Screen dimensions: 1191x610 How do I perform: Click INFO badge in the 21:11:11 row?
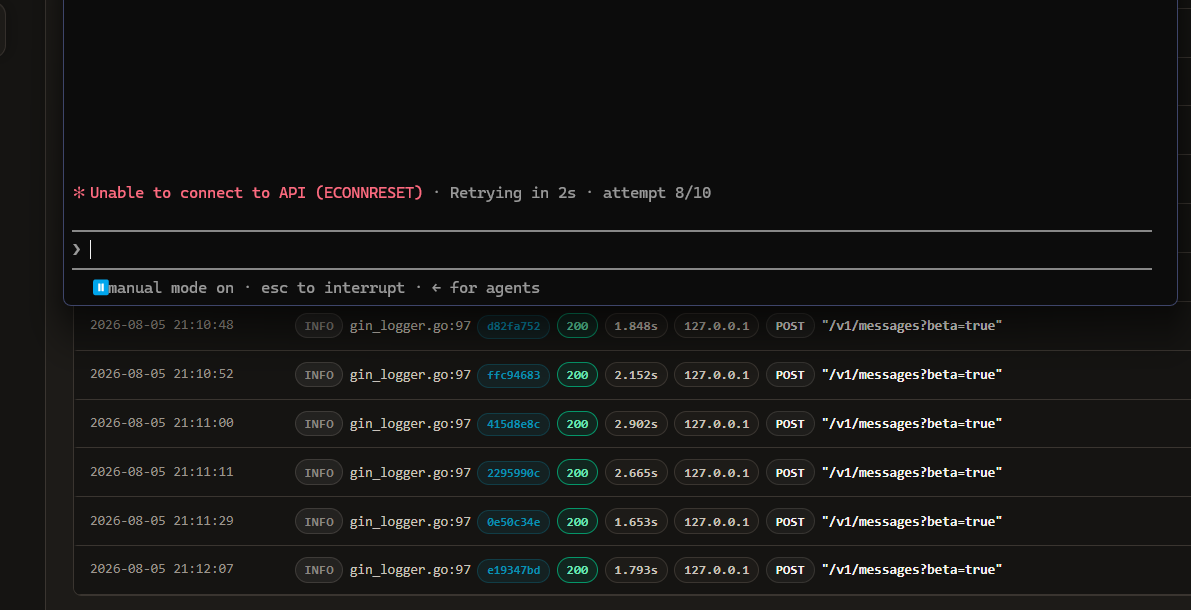point(319,473)
